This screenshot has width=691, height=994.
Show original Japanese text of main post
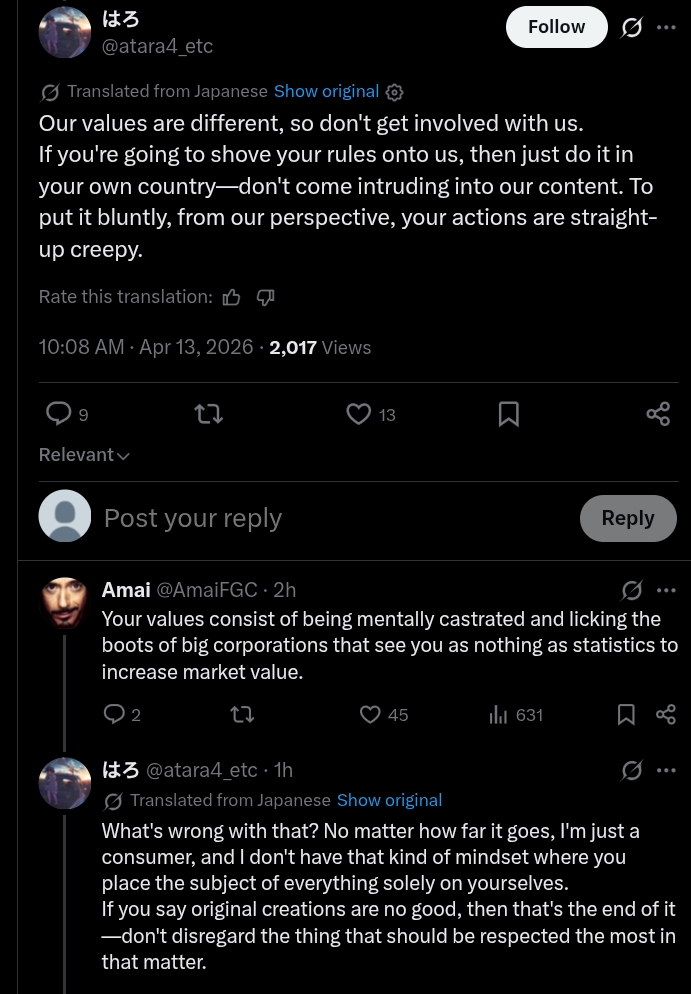point(326,91)
